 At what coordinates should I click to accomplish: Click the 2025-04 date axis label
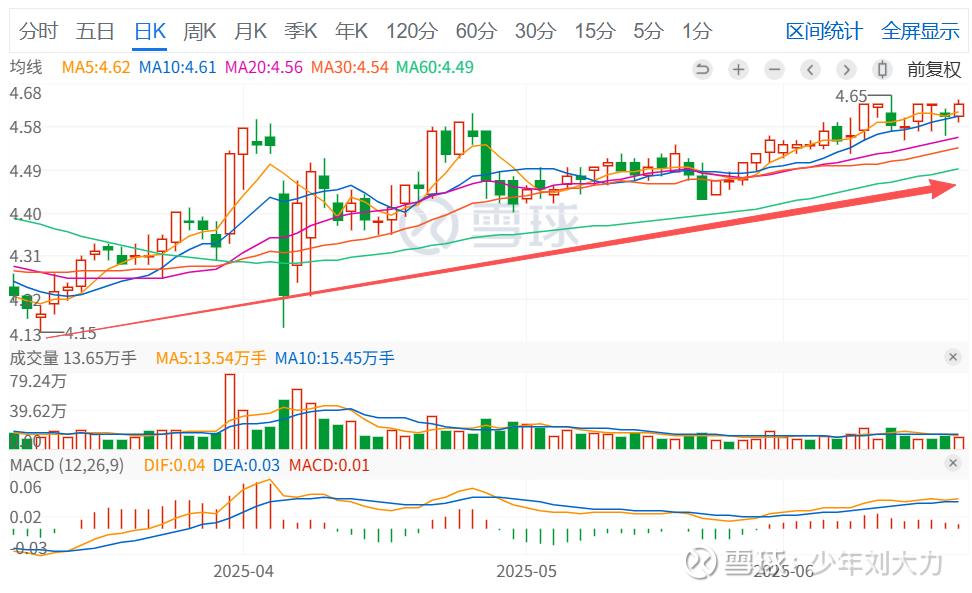coord(243,571)
